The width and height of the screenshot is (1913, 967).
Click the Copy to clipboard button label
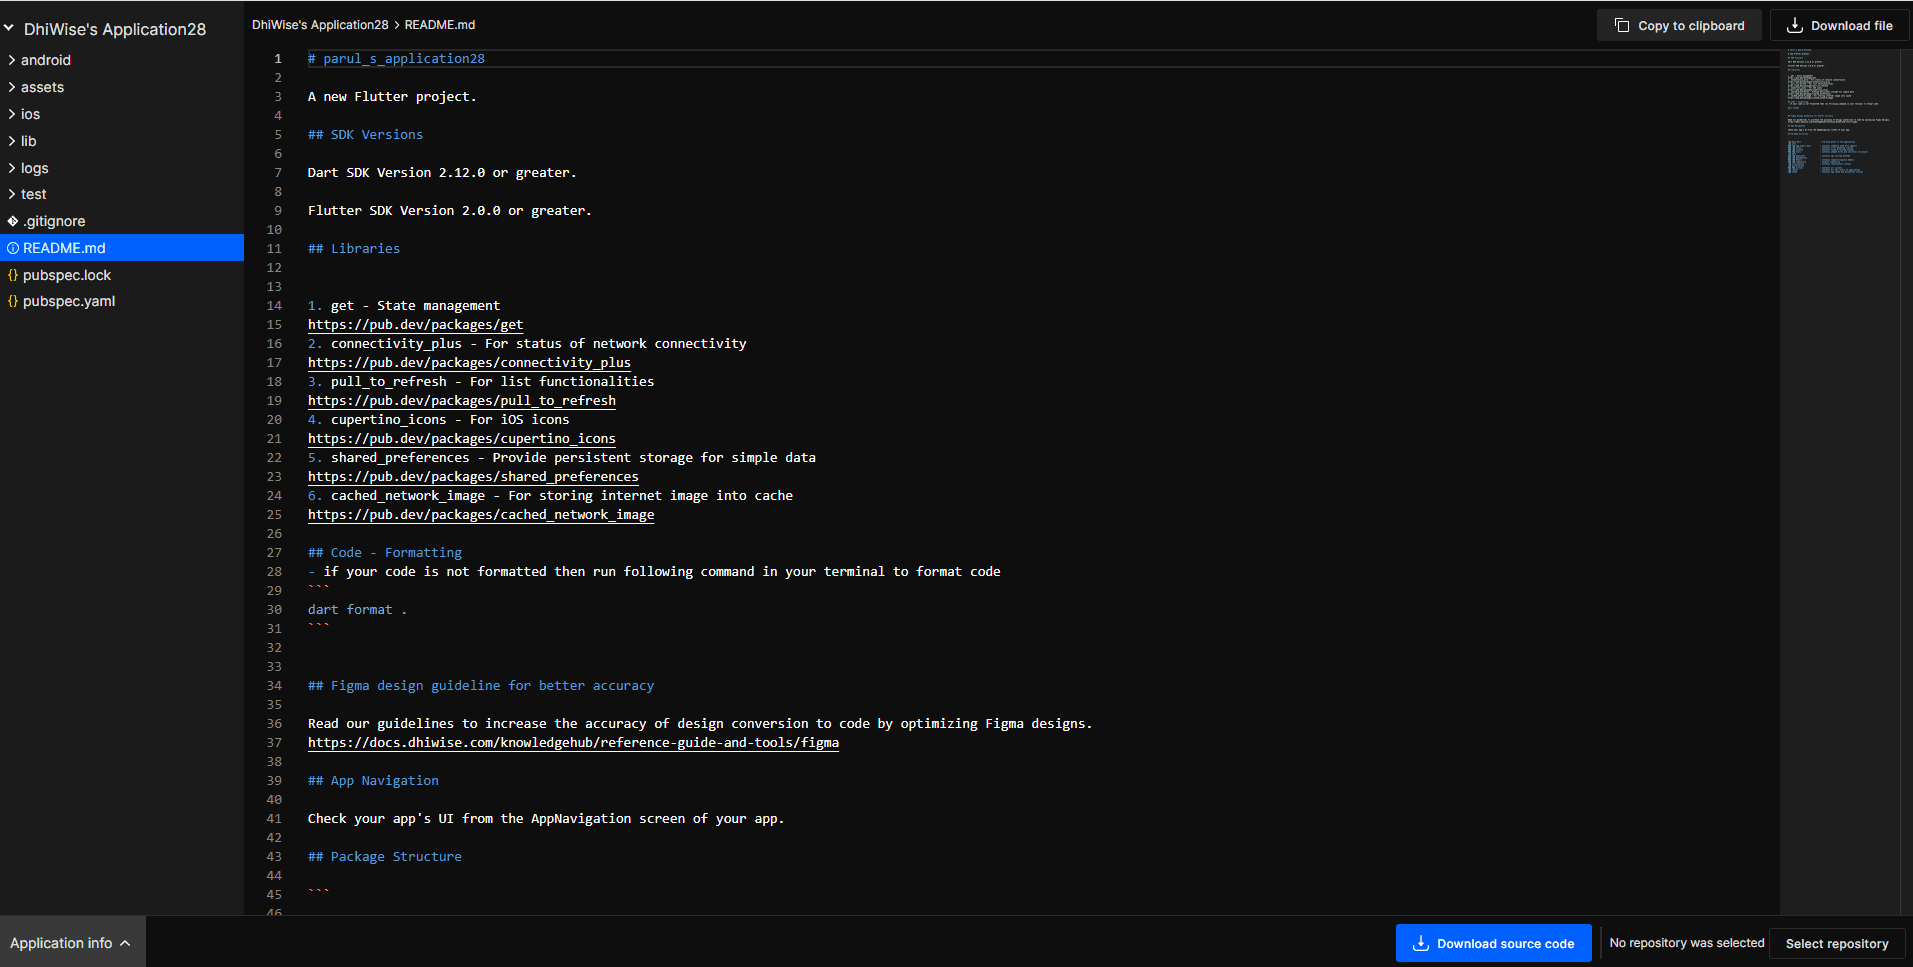coord(1691,26)
